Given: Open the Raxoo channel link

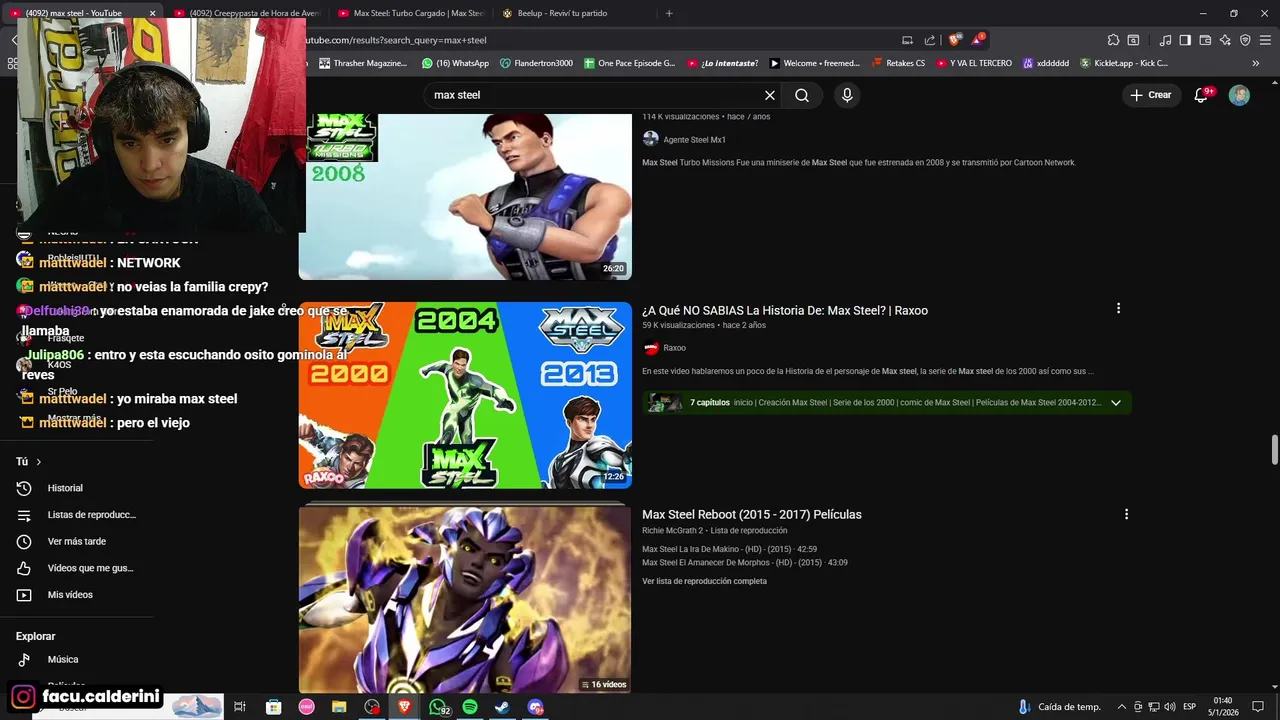Looking at the screenshot, I should coord(674,348).
